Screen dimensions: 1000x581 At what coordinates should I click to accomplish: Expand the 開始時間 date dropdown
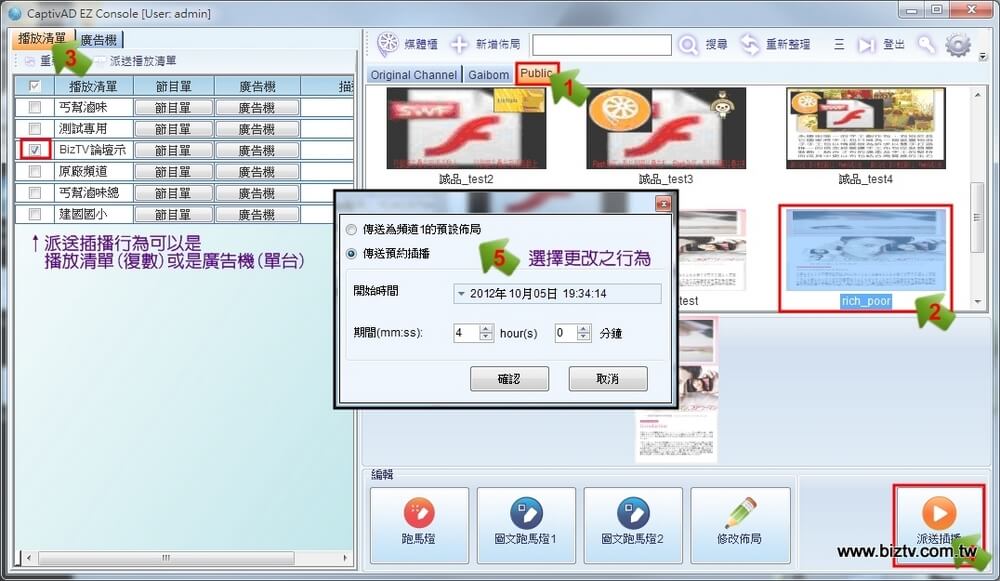pos(460,294)
